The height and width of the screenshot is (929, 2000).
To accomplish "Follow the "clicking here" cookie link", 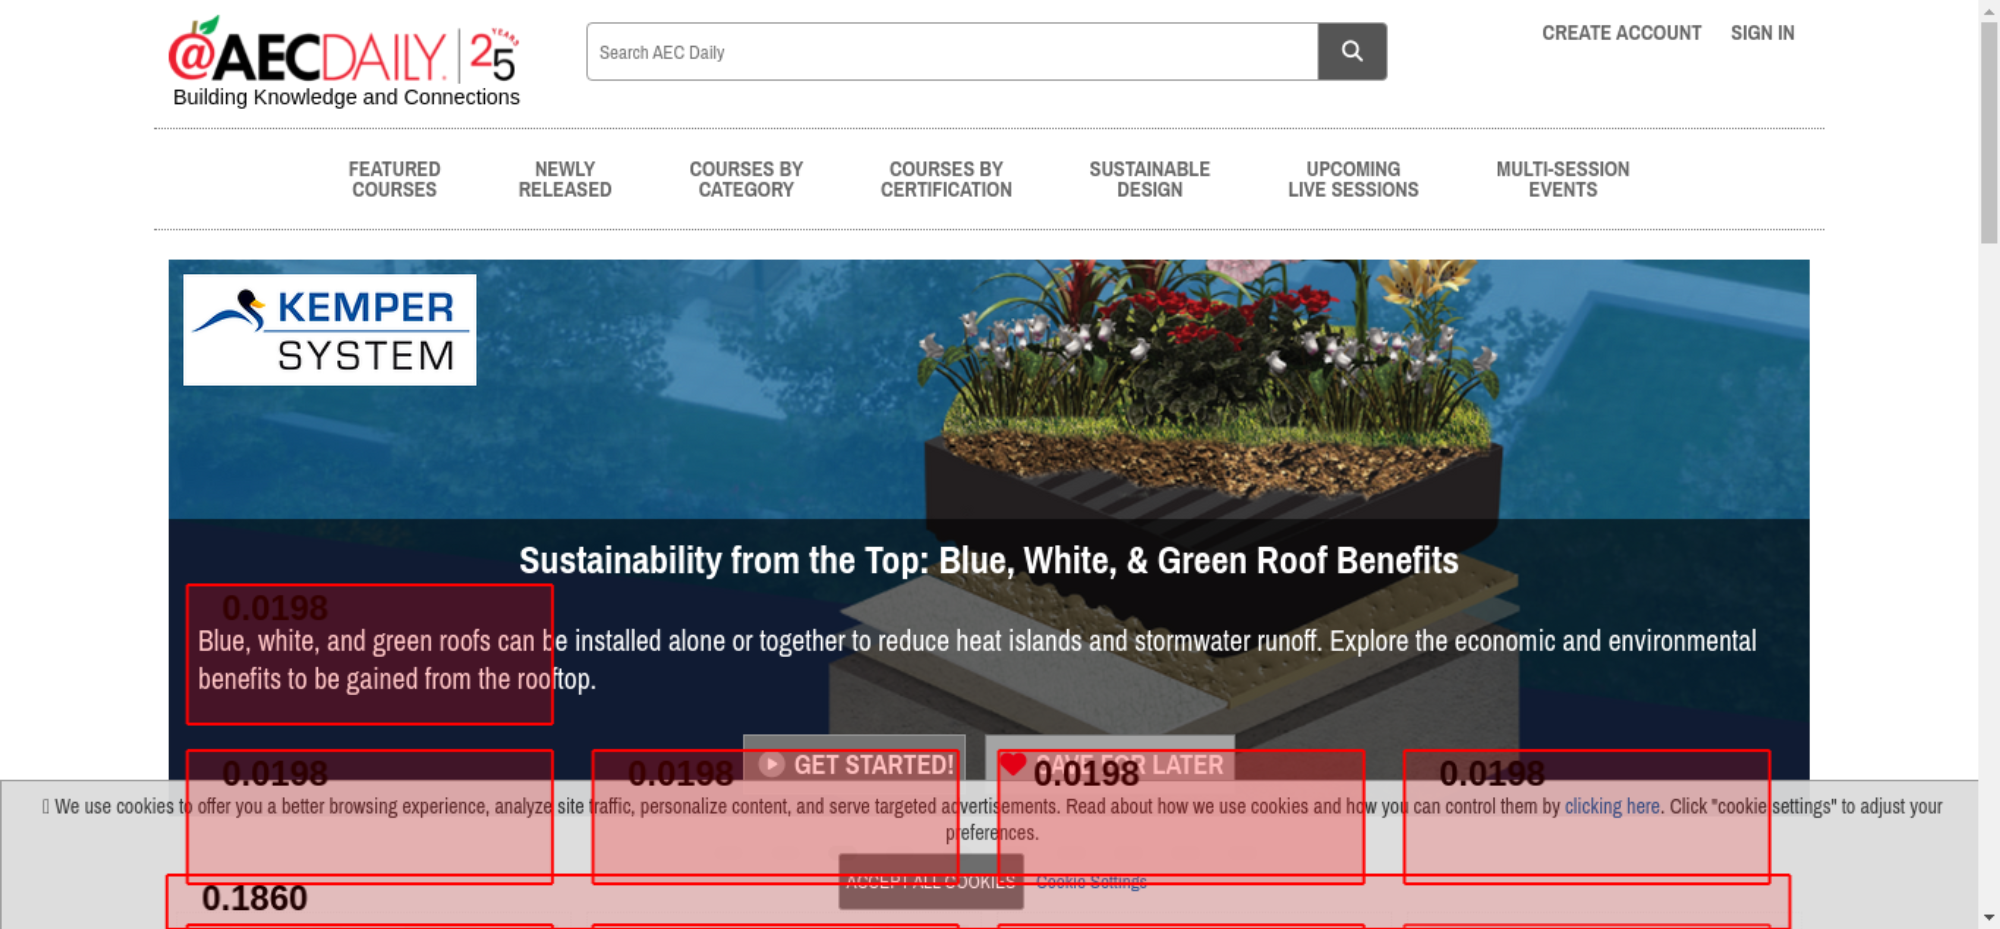I will tap(1611, 806).
